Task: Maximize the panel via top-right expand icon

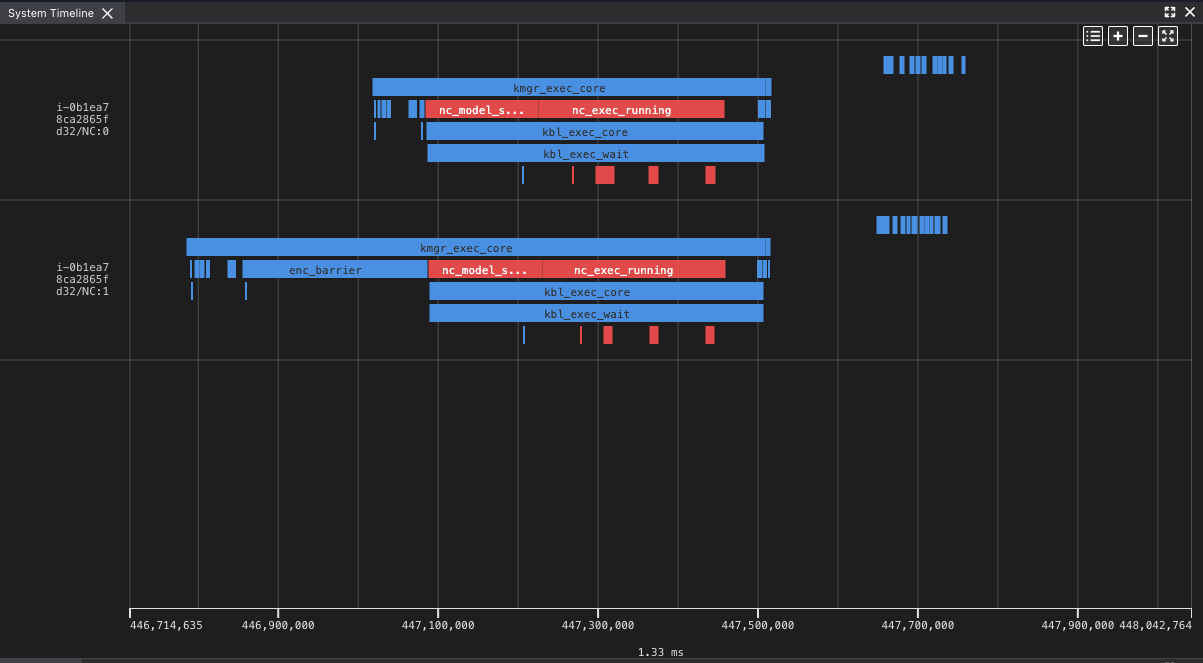Action: [1169, 12]
